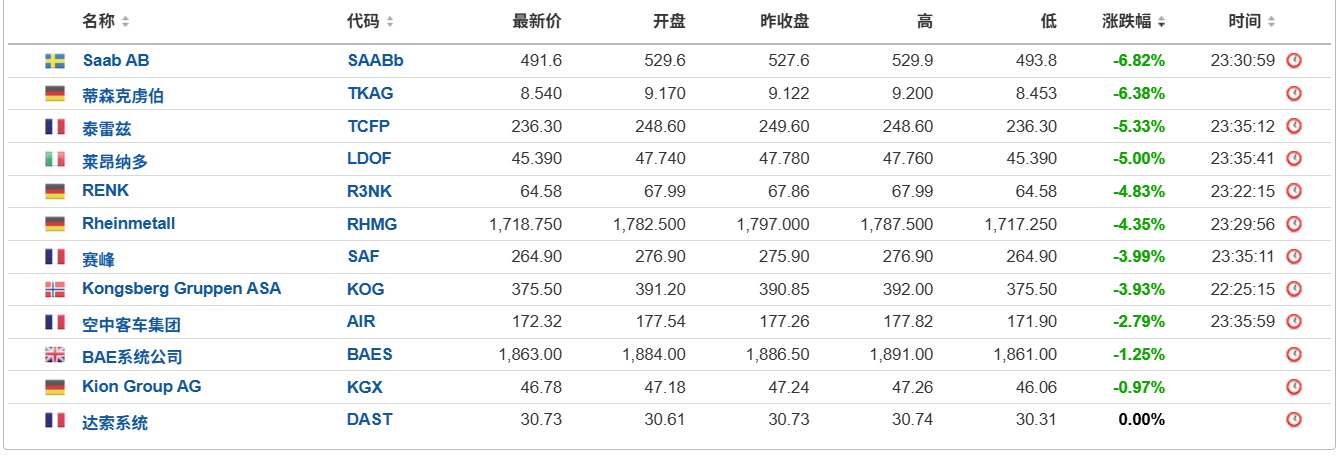Open the 赛峰 stock link
1340x460 pixels.
click(x=99, y=259)
